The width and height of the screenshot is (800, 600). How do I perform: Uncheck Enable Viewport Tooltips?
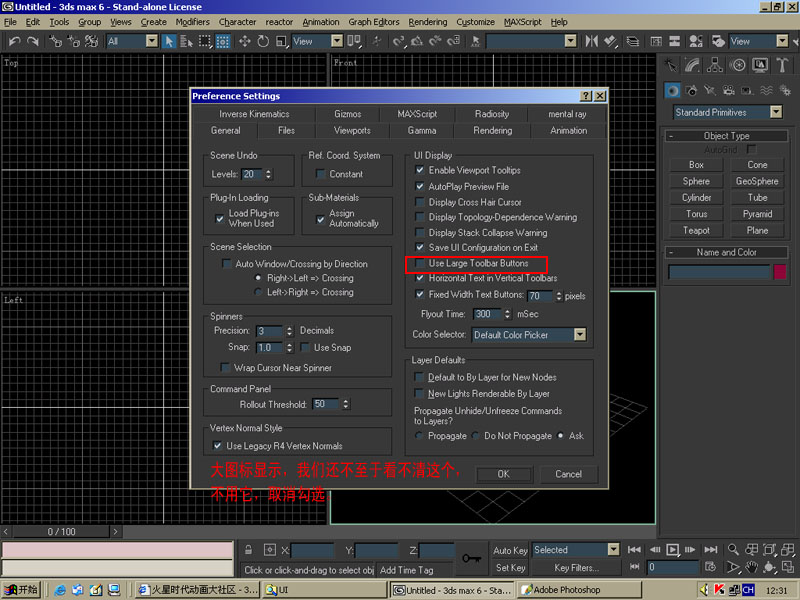coord(420,170)
